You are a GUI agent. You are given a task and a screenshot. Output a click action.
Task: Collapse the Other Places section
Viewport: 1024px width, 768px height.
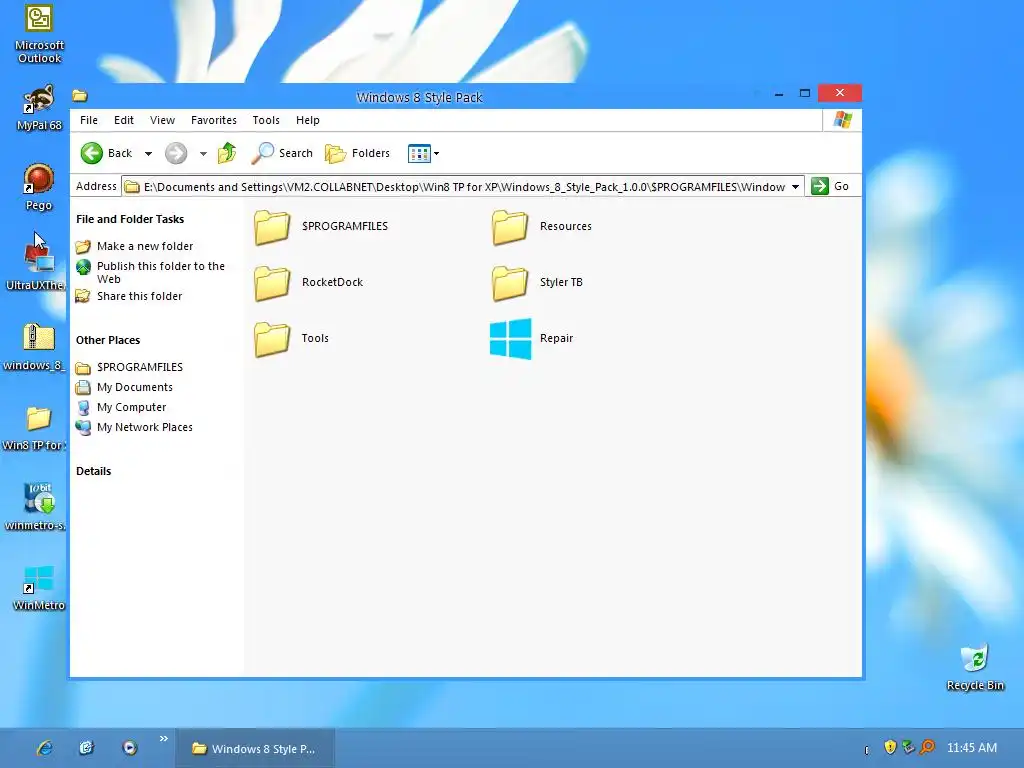click(108, 340)
